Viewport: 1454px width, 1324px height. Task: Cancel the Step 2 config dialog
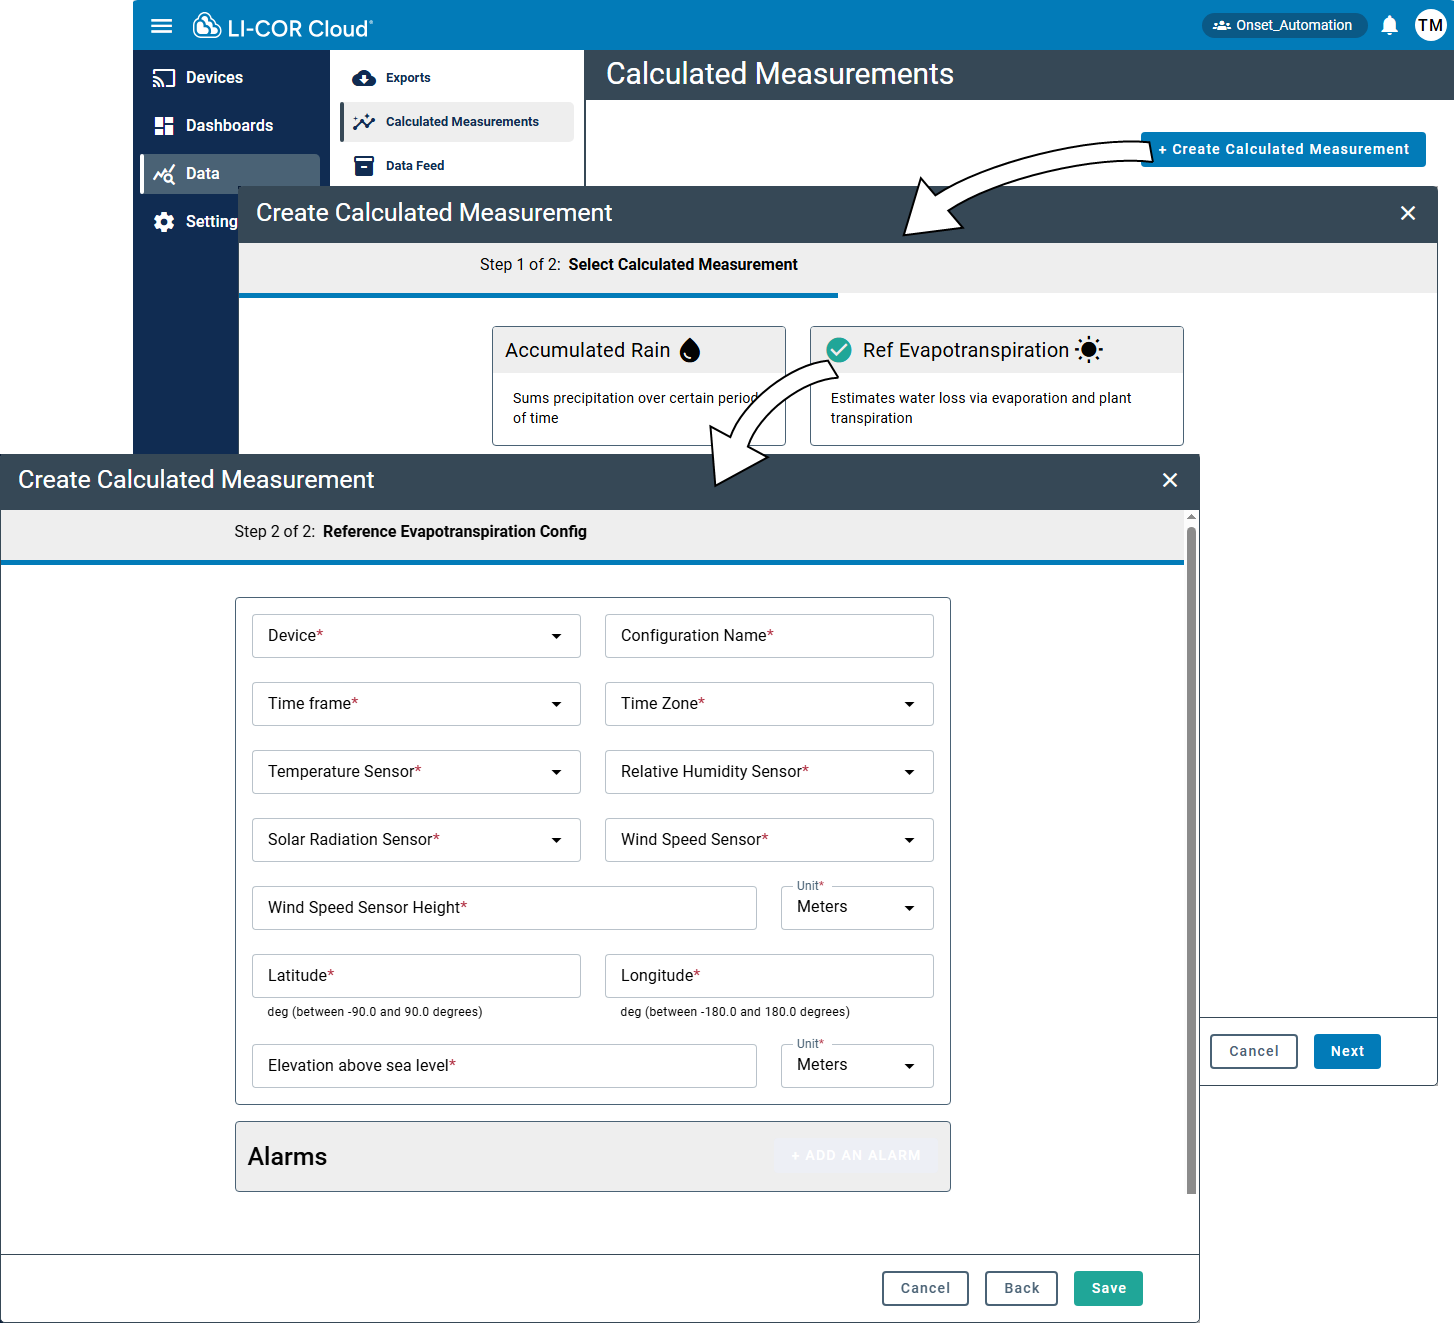[925, 1288]
